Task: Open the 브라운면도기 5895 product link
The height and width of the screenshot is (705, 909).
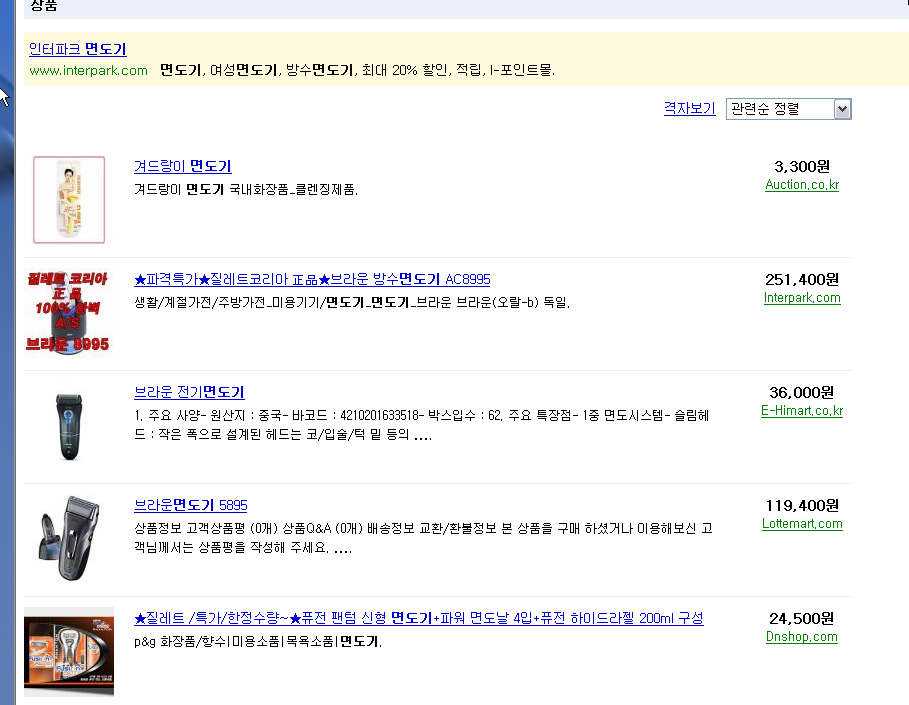Action: click(x=191, y=506)
